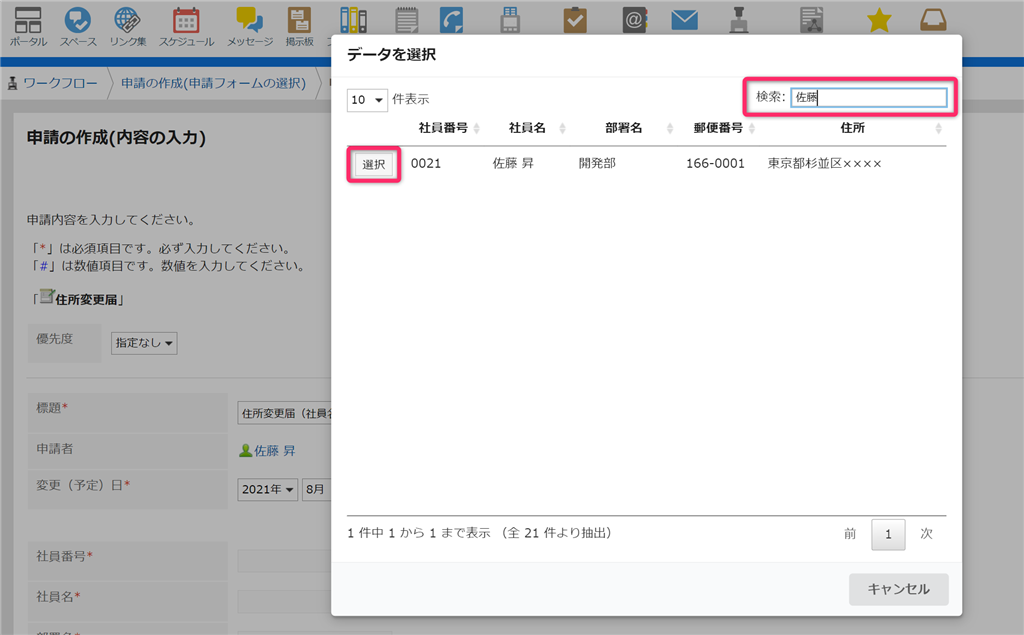Click the brown inbox tray icon
This screenshot has height=635, width=1024.
[x=933, y=20]
